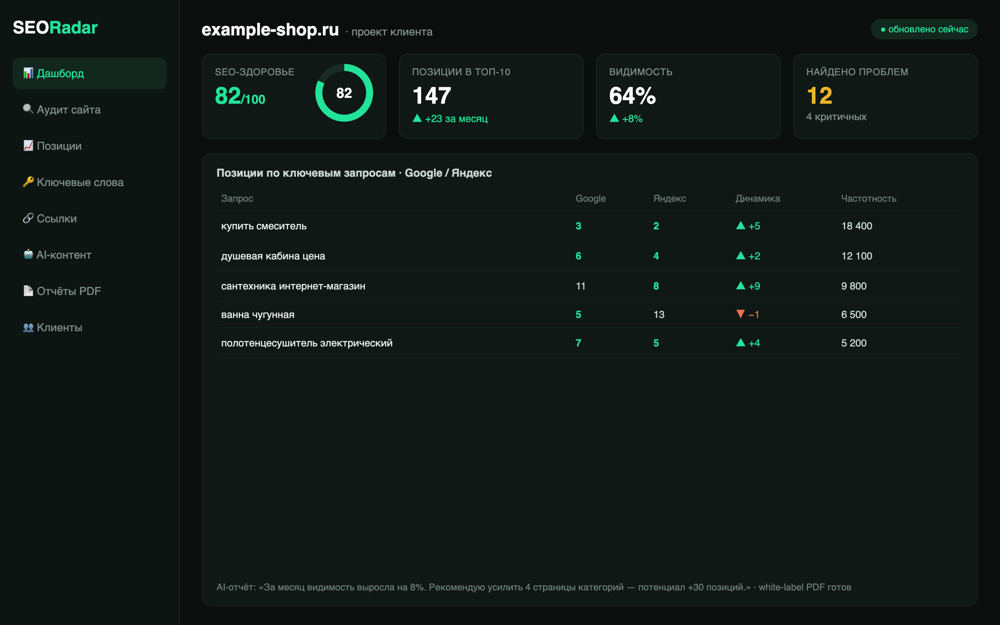Click the Частотность column header
Image resolution: width=1000 pixels, height=625 pixels.
(x=869, y=198)
